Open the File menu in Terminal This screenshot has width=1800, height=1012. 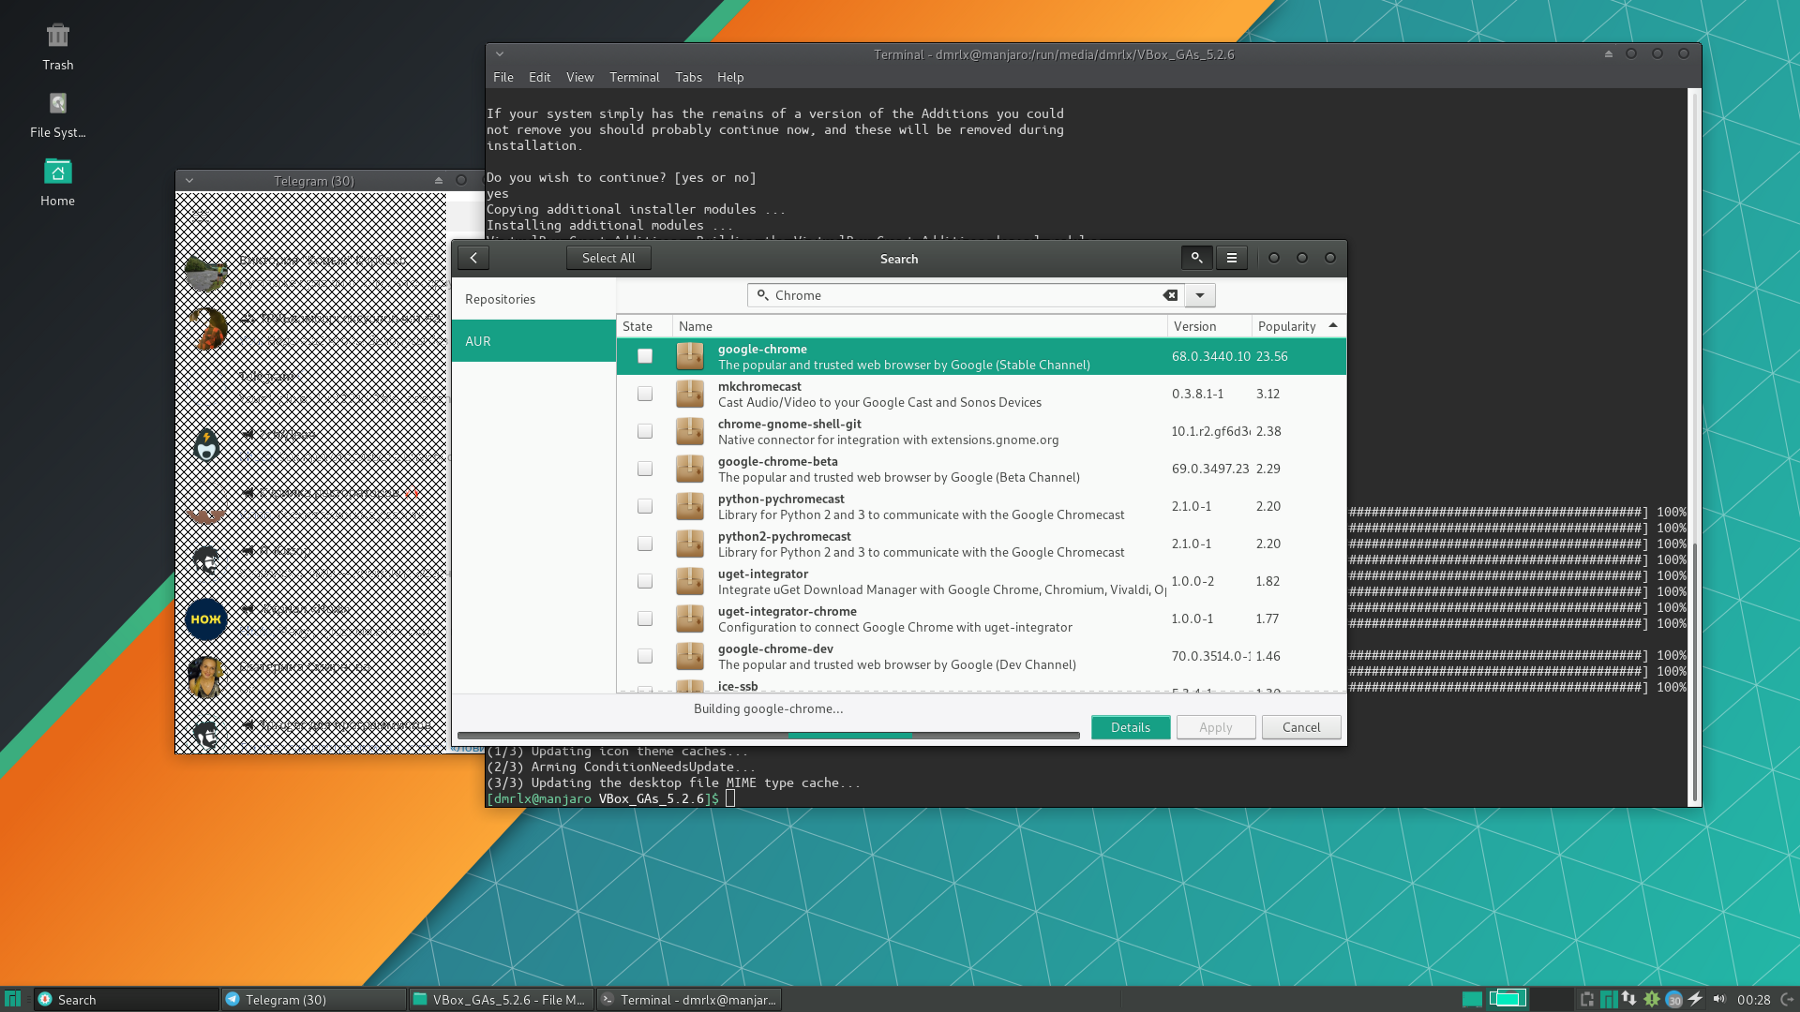click(x=503, y=77)
